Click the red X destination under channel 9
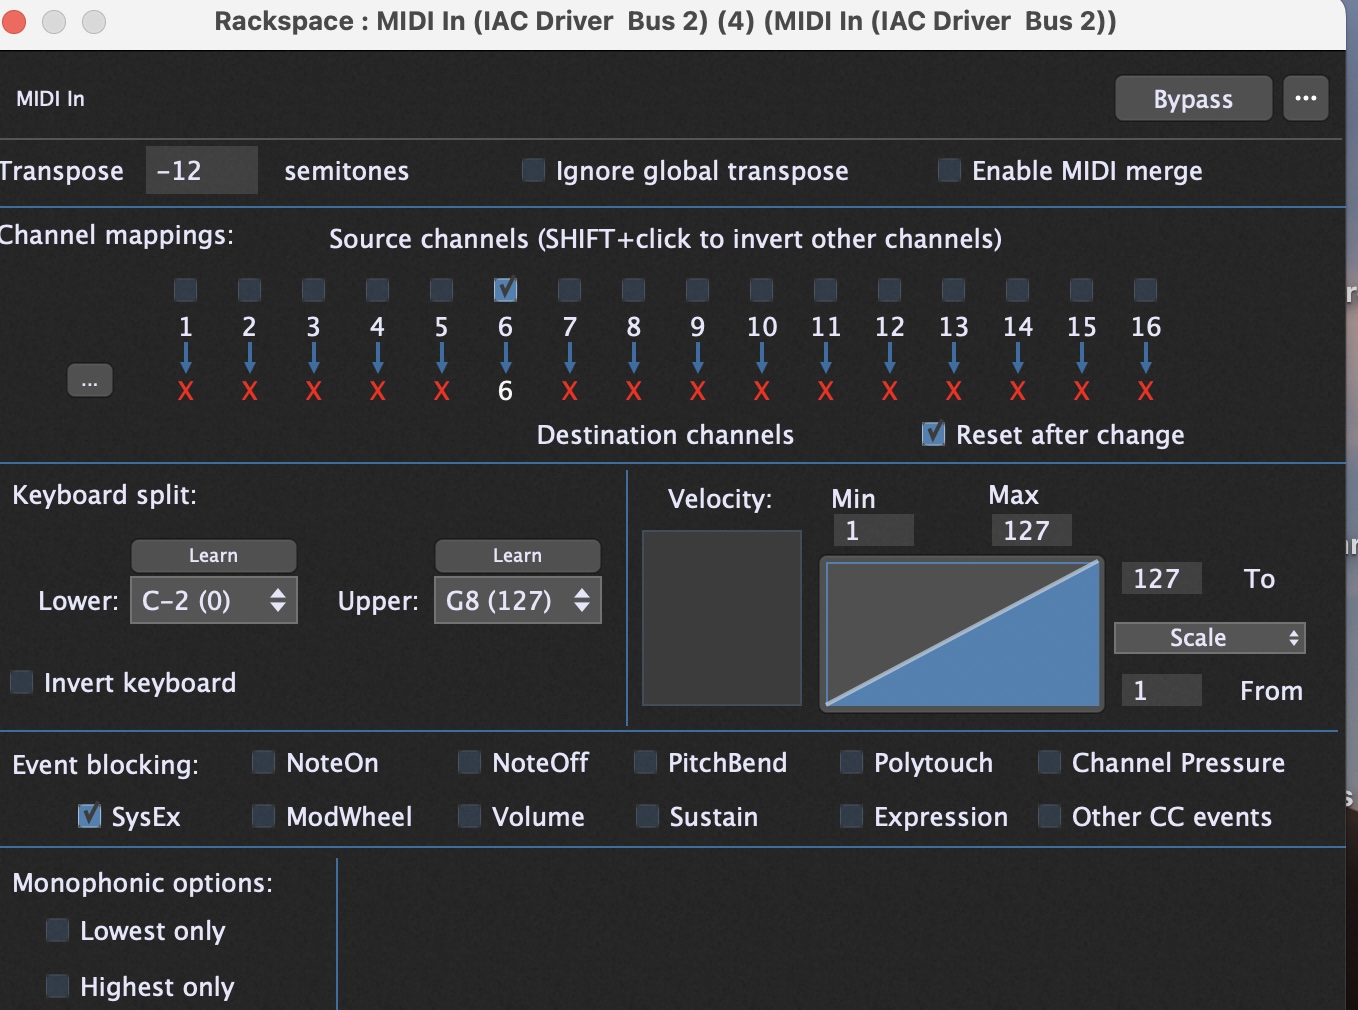Screen dimensions: 1358x1010 coord(698,391)
